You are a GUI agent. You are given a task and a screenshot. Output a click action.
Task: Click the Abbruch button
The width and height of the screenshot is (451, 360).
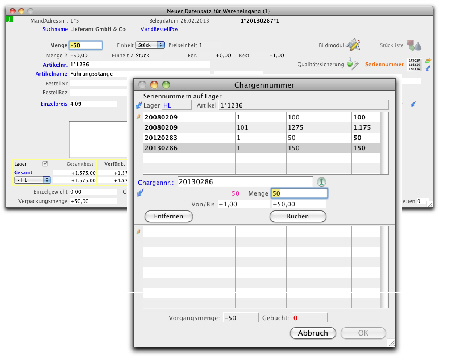pos(313,333)
